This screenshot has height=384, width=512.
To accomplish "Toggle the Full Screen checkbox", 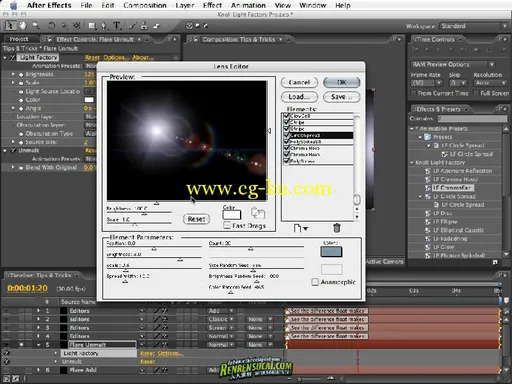I will [476, 93].
